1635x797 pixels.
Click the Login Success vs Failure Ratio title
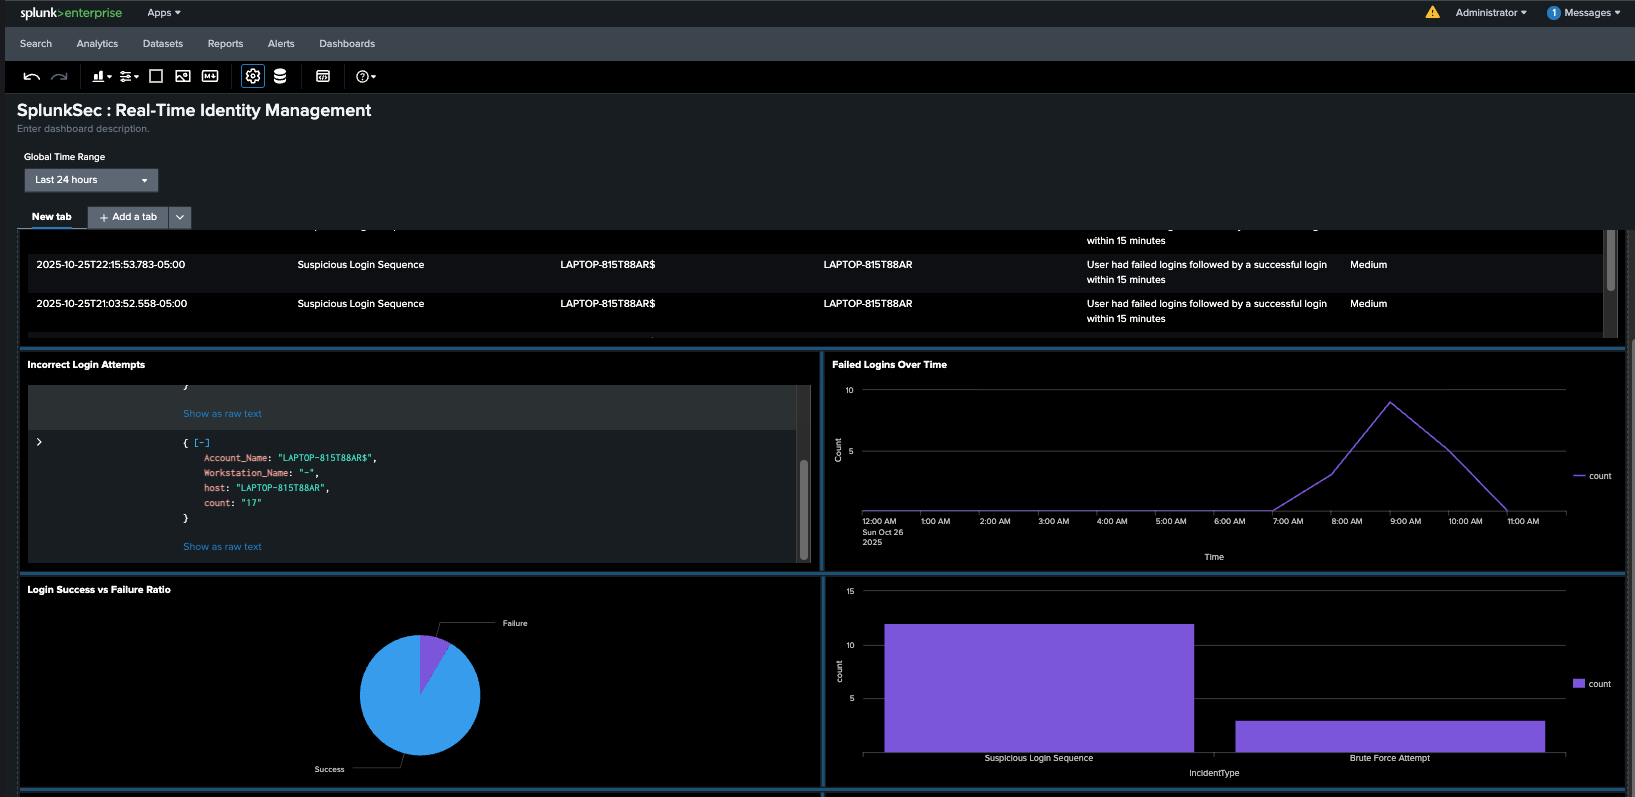pos(99,590)
